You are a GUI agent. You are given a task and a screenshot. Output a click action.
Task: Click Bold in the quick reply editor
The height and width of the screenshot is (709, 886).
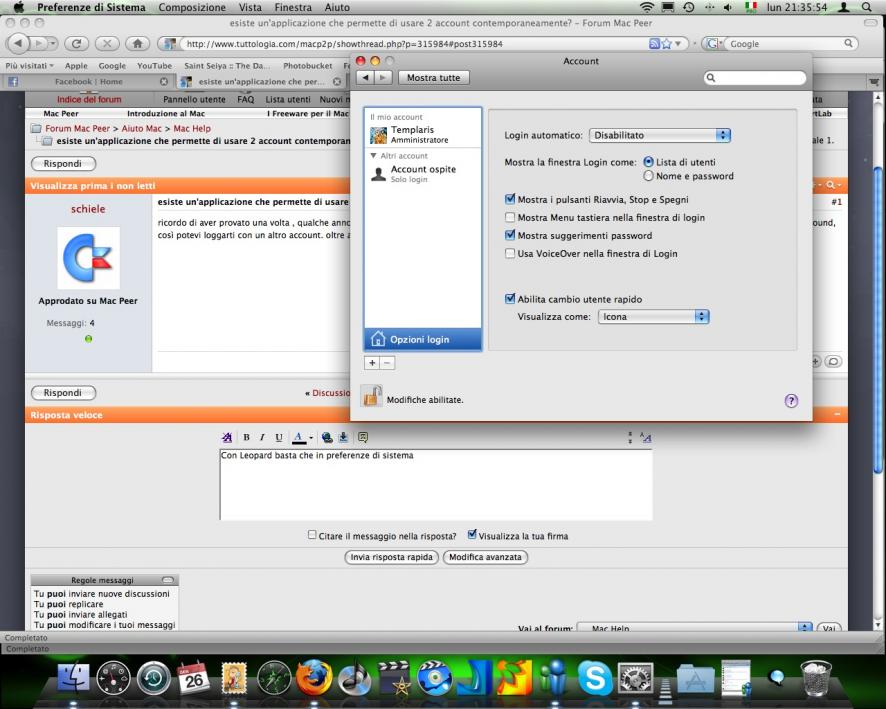click(246, 437)
